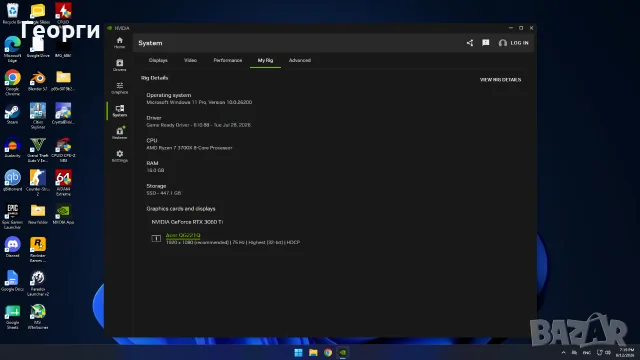640x360 pixels.
Task: Select the Blender desktop icon
Action: [x=38, y=80]
